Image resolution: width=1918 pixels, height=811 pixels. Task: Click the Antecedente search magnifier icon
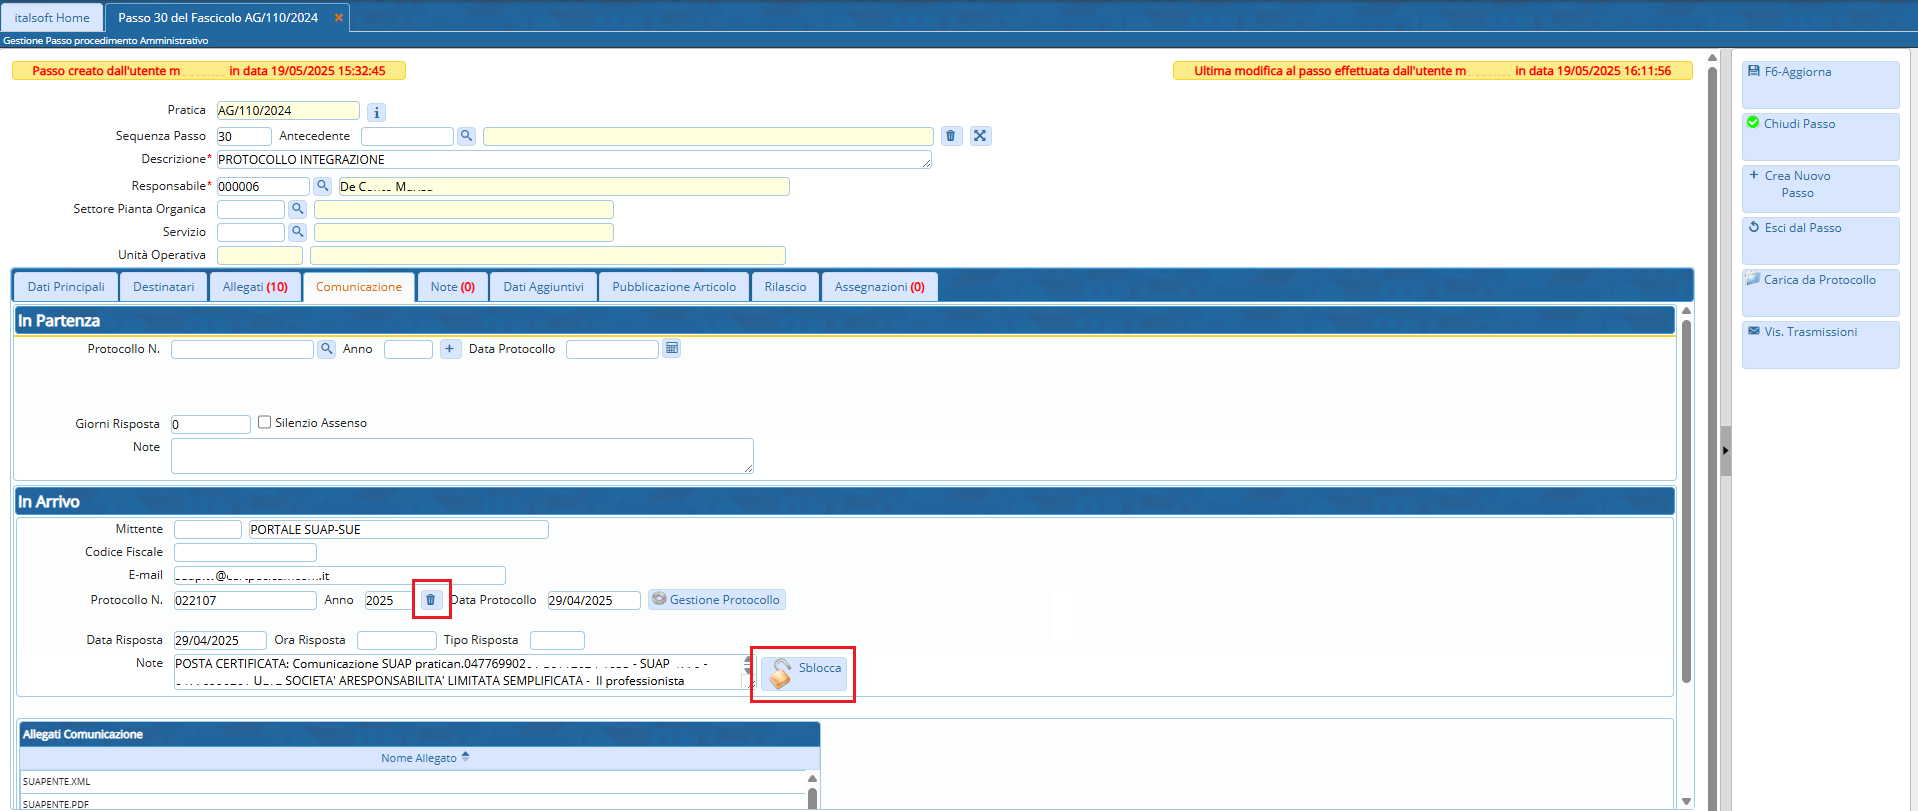(x=466, y=136)
